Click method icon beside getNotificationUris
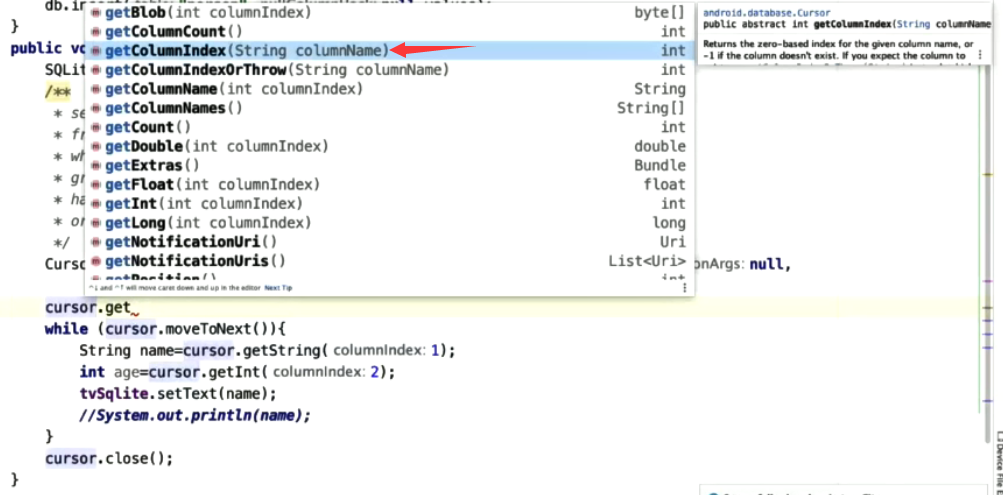The height and width of the screenshot is (495, 1003). pos(96,262)
